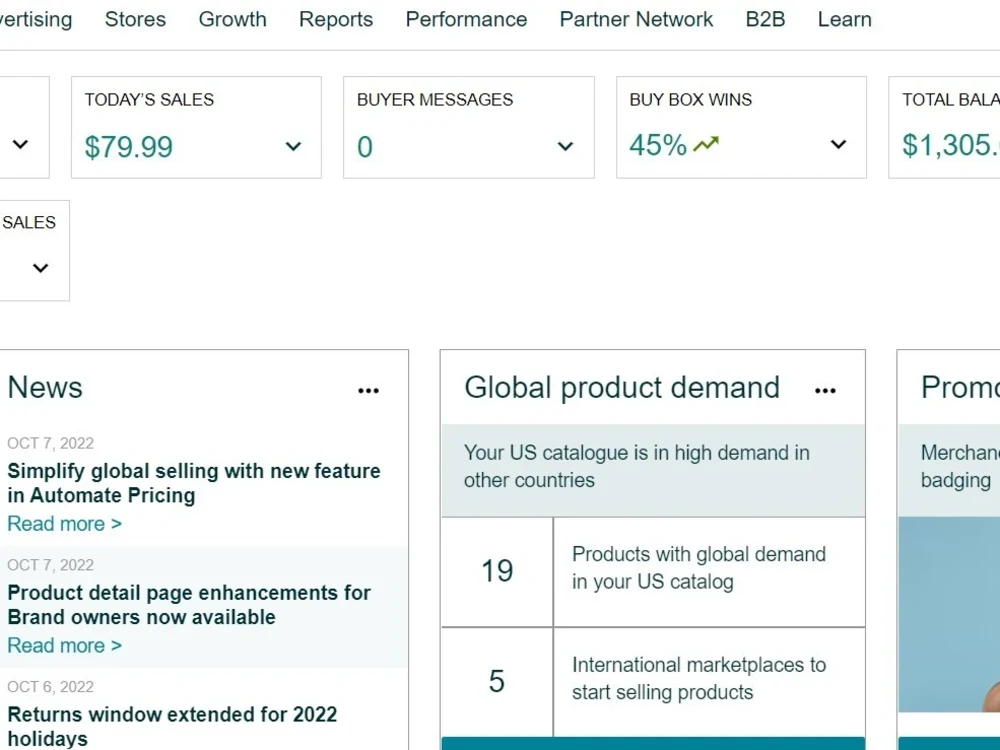Expand the Buyer Messages card chevron
The image size is (1000, 750).
tap(565, 146)
